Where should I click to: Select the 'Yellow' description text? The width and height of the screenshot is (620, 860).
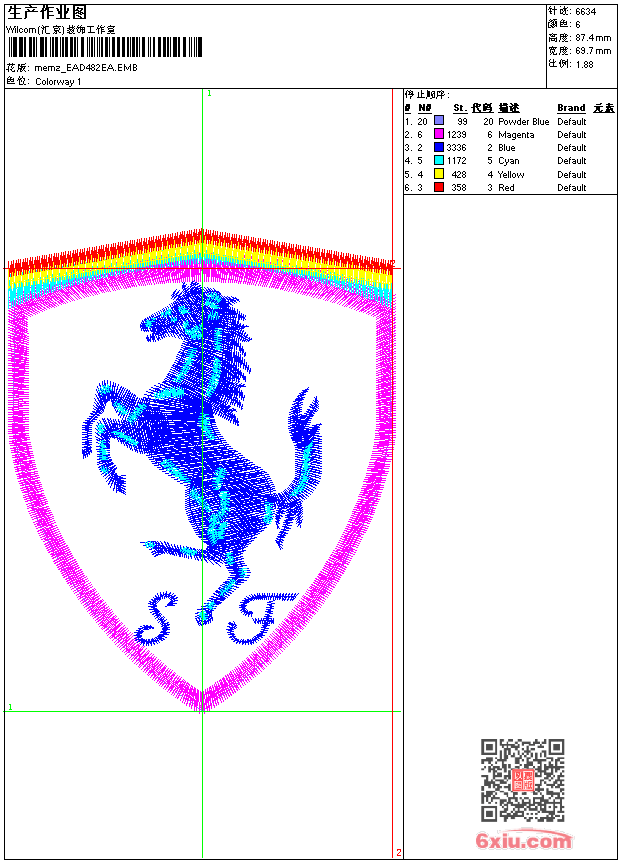click(x=511, y=174)
